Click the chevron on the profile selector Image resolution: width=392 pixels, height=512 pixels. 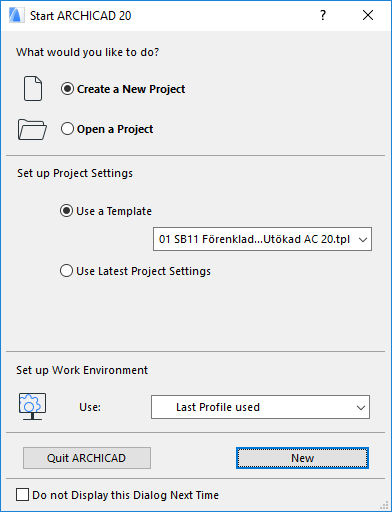pos(361,407)
